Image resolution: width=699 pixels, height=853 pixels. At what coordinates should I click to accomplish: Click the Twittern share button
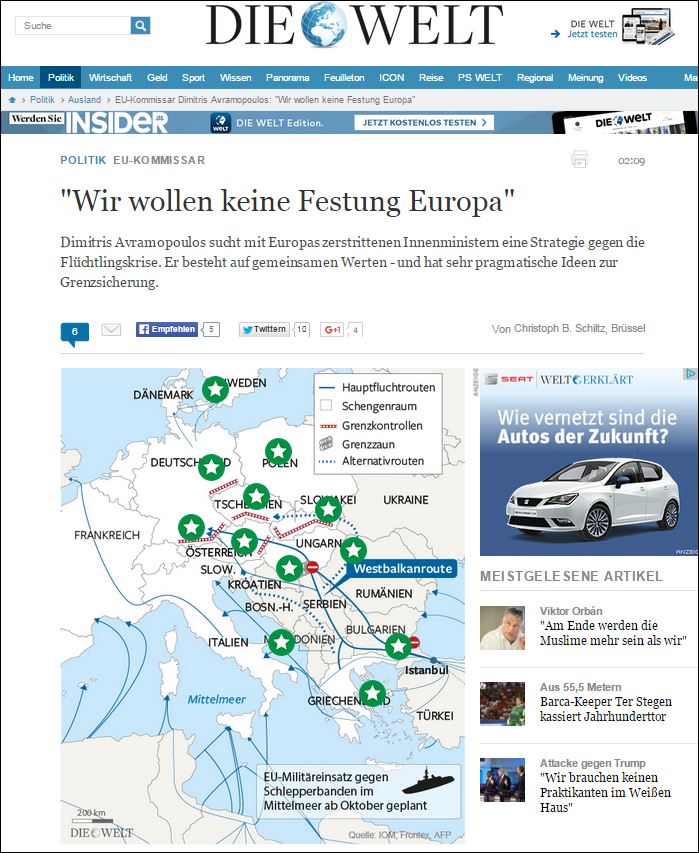[x=264, y=329]
